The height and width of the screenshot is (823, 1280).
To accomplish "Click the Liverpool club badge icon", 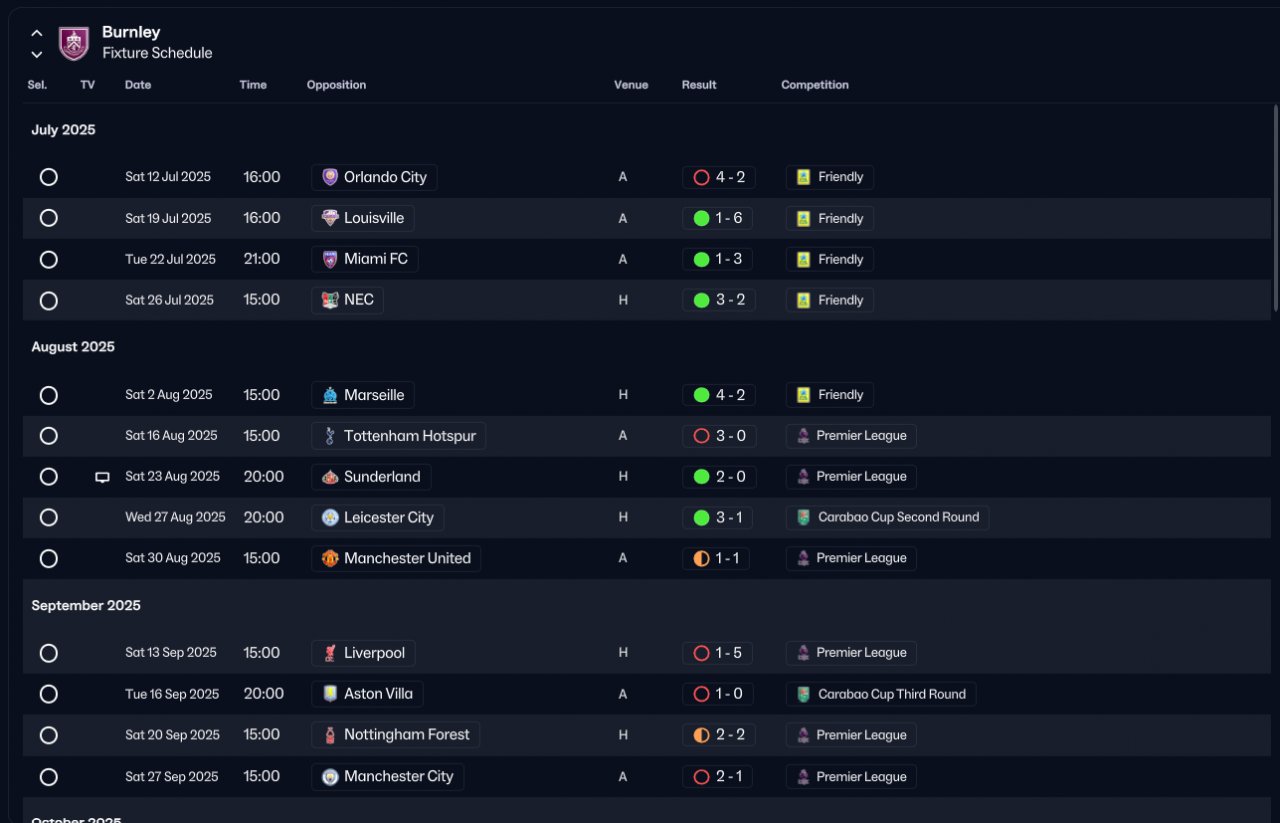I will [330, 653].
